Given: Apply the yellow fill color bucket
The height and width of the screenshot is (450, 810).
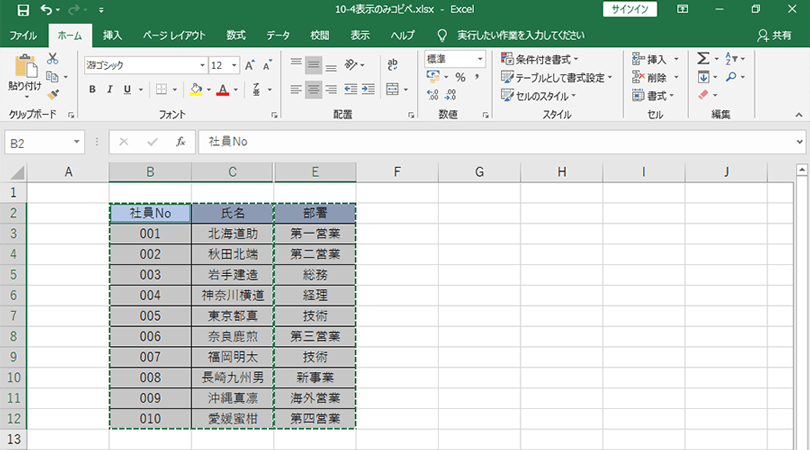Looking at the screenshot, I should coord(196,89).
